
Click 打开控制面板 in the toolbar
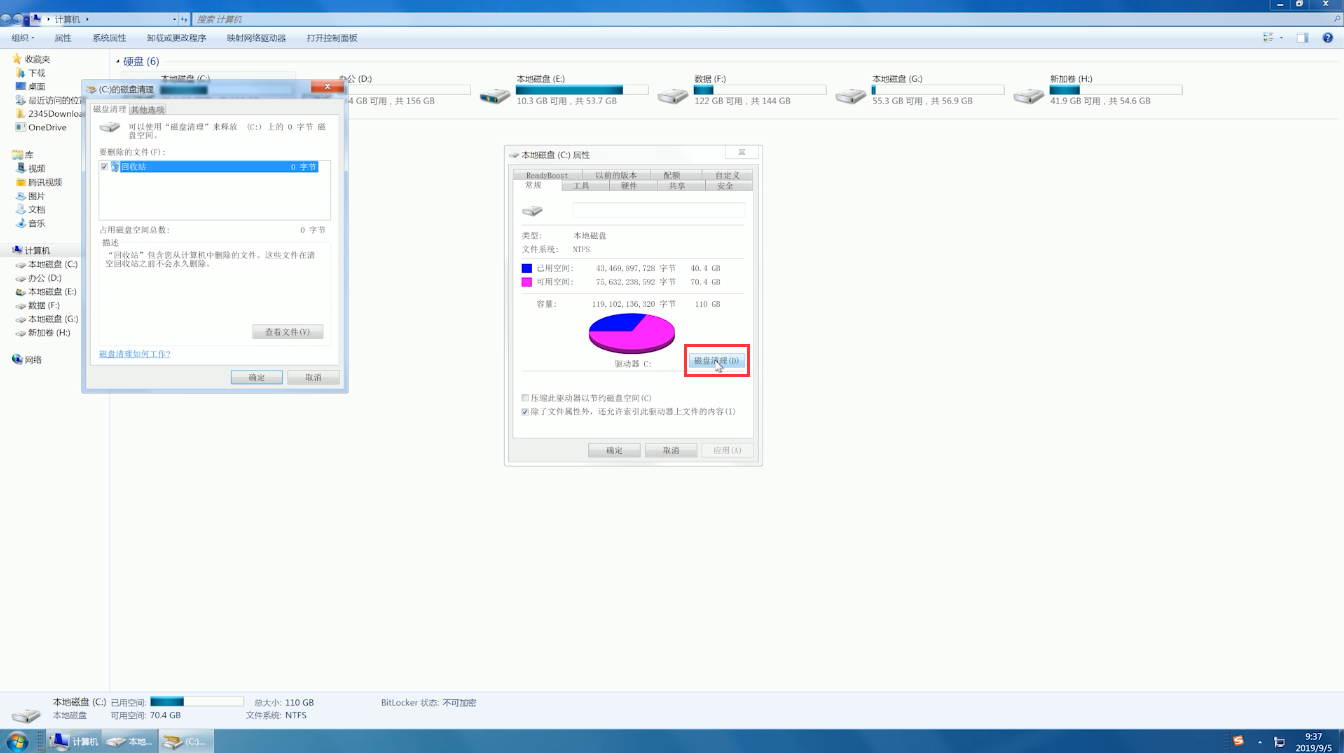[x=332, y=38]
